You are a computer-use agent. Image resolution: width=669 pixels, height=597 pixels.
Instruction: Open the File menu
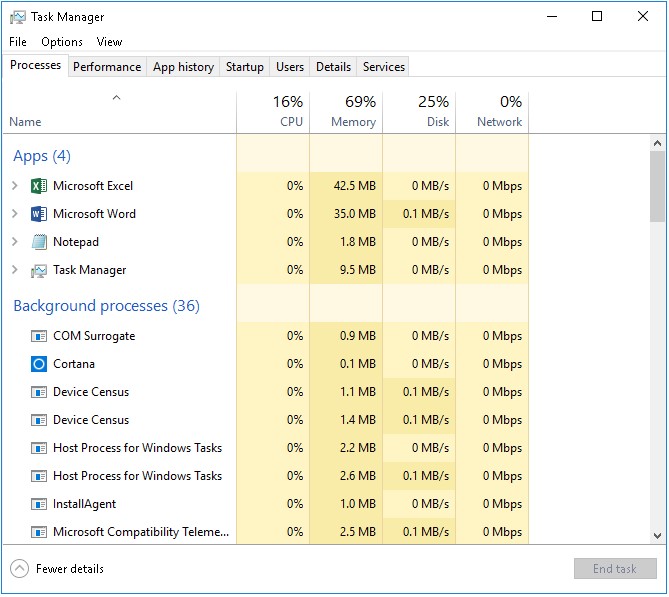[x=18, y=42]
